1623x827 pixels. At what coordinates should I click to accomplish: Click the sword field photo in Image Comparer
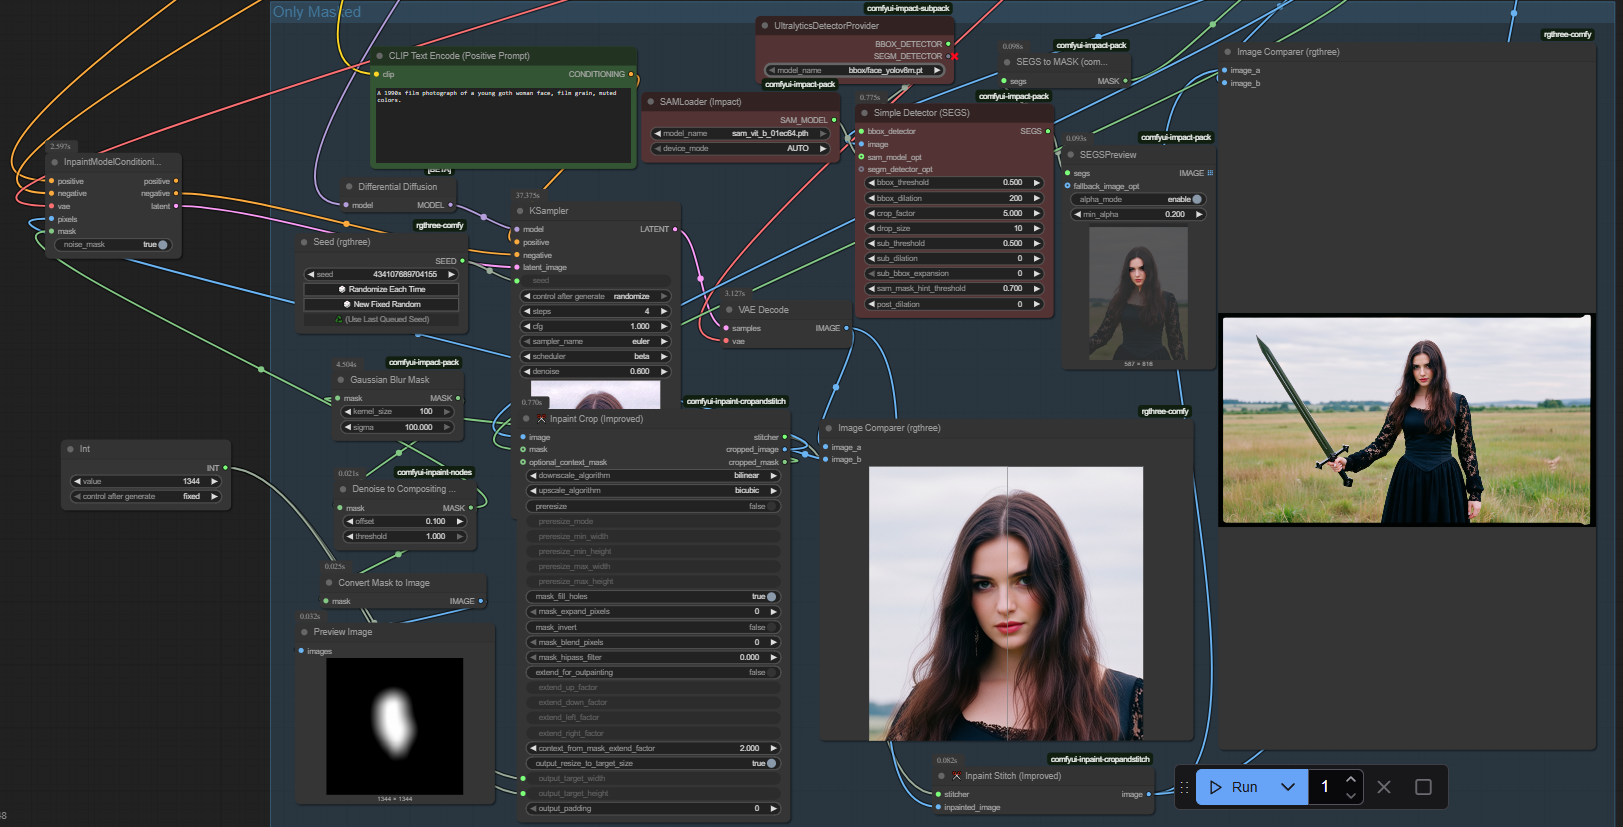[x=1406, y=420]
